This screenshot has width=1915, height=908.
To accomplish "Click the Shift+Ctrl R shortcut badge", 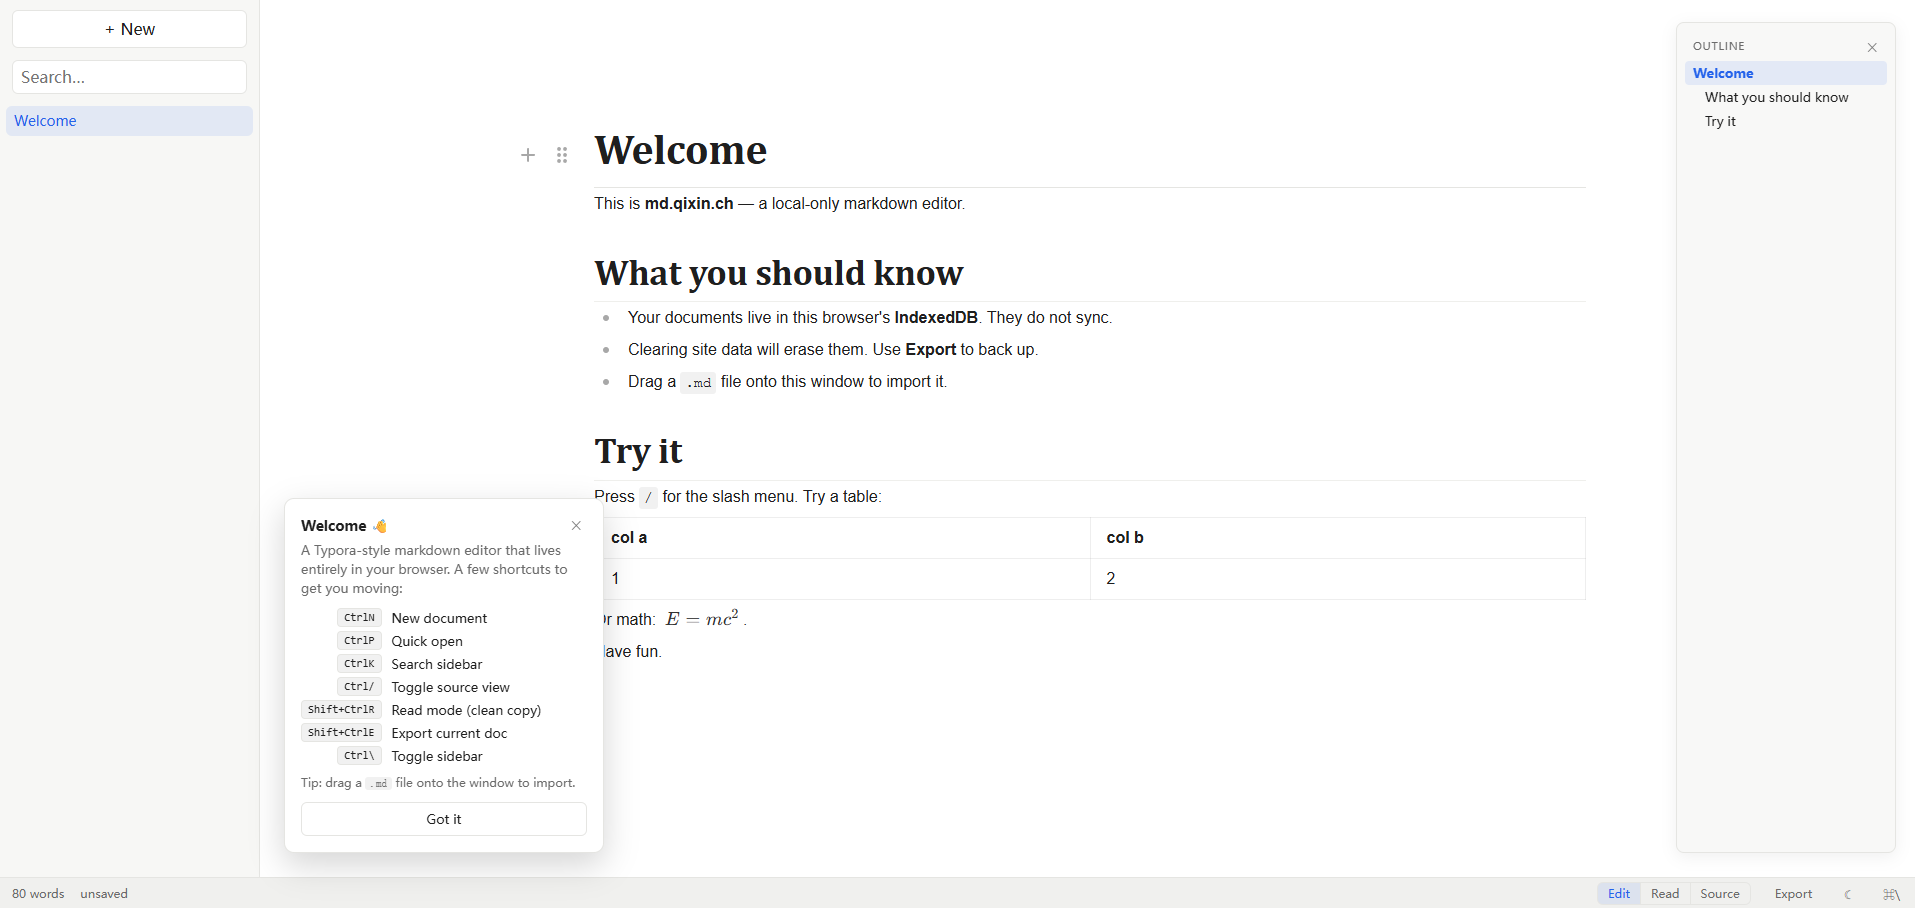I will 341,710.
